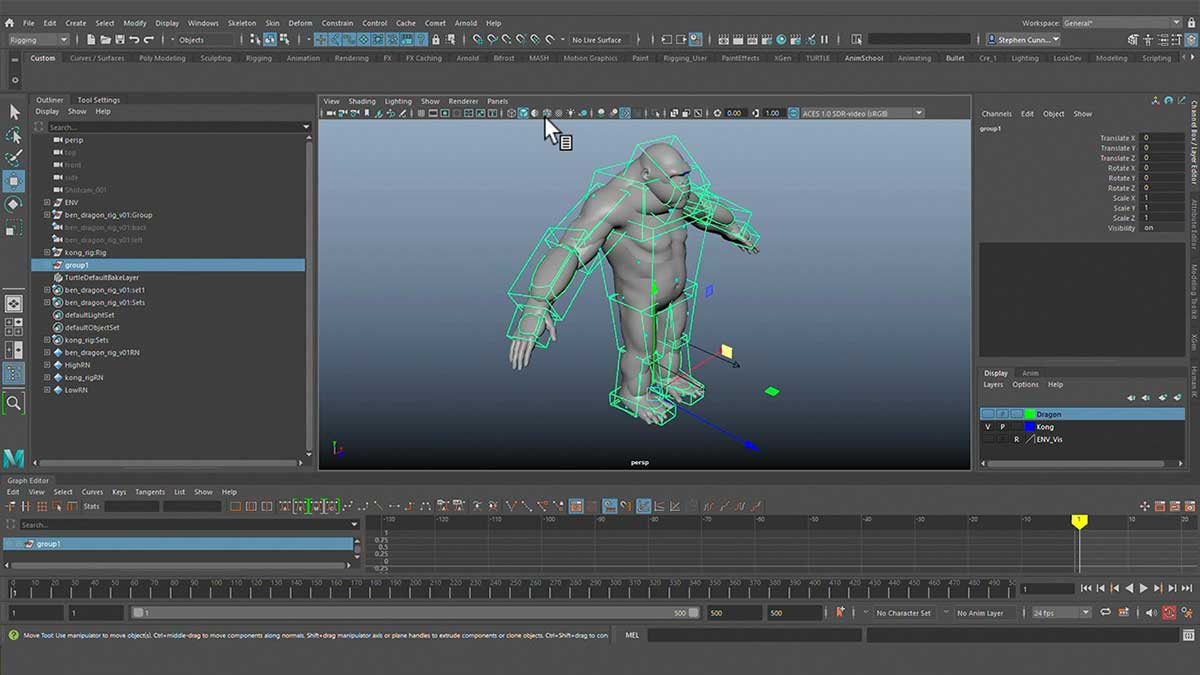Open the Graph Editor search field magnifier icon

(x=9, y=524)
